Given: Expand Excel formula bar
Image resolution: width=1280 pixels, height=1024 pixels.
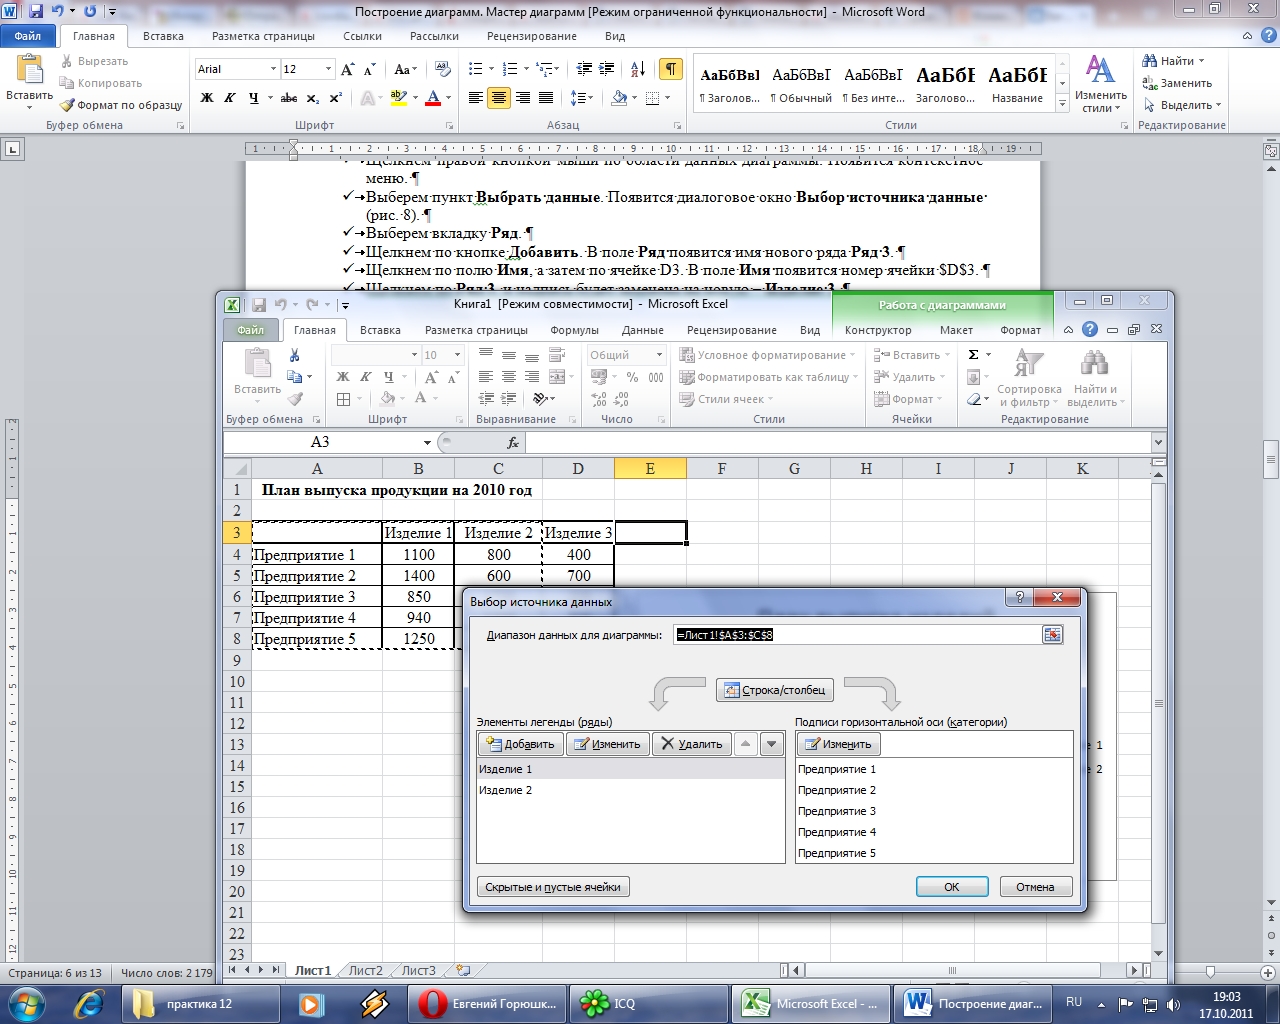Looking at the screenshot, I should tap(1158, 442).
